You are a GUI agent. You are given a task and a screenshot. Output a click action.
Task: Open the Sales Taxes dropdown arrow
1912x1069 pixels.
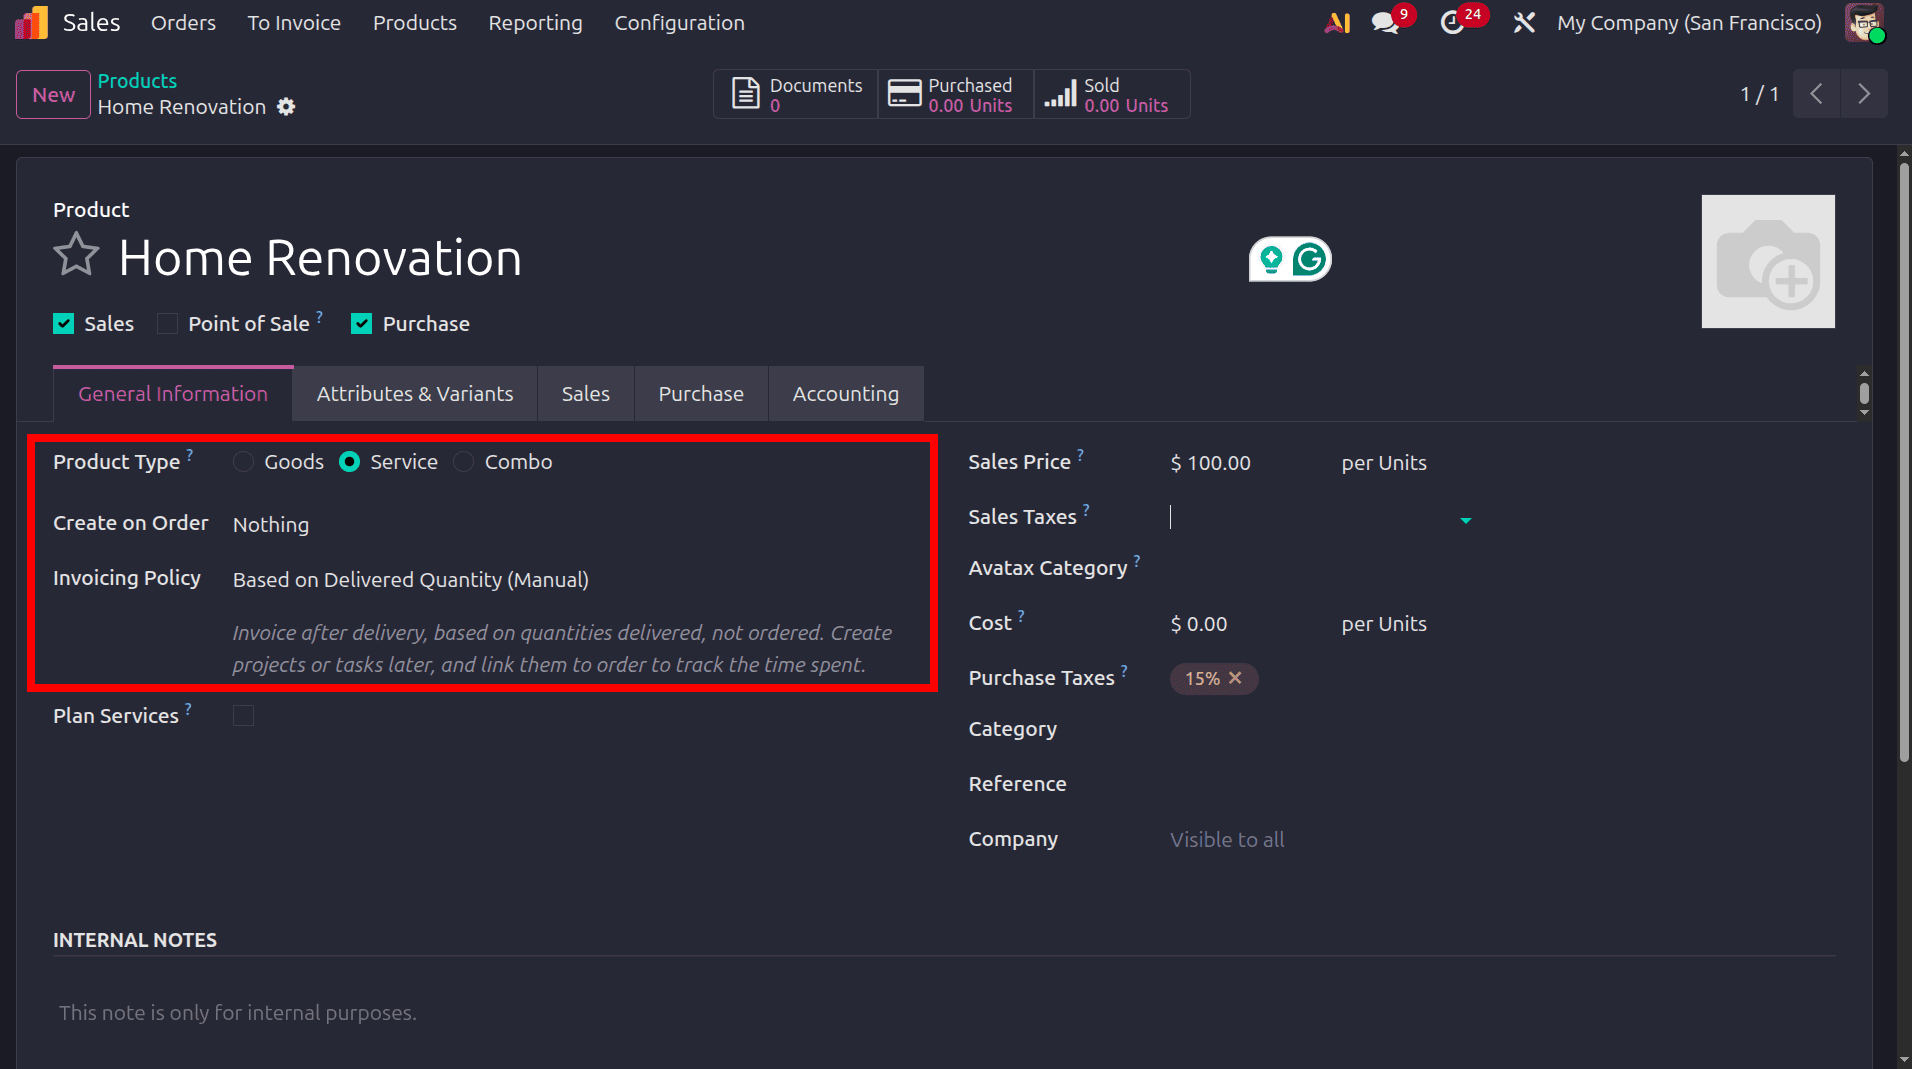(x=1466, y=520)
